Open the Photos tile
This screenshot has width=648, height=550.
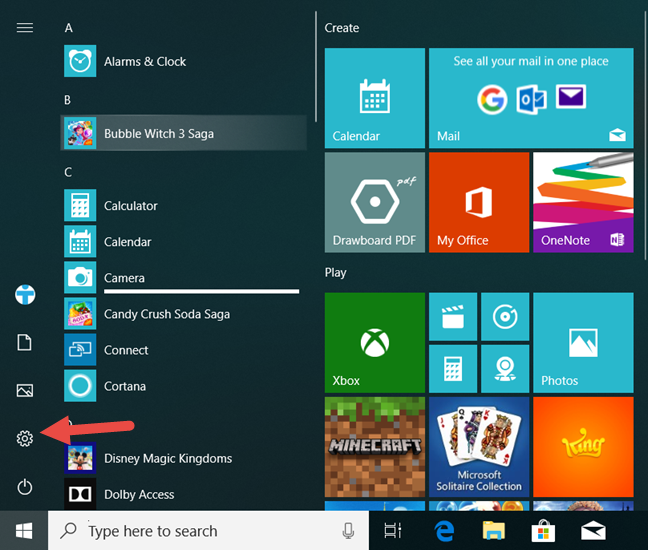coord(583,343)
